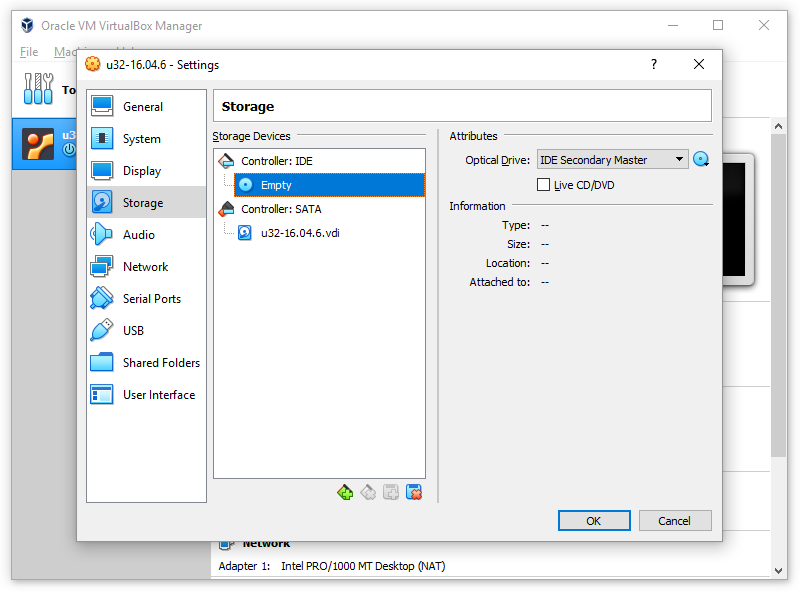Open the Network settings category
This screenshot has width=800, height=600.
[x=145, y=267]
